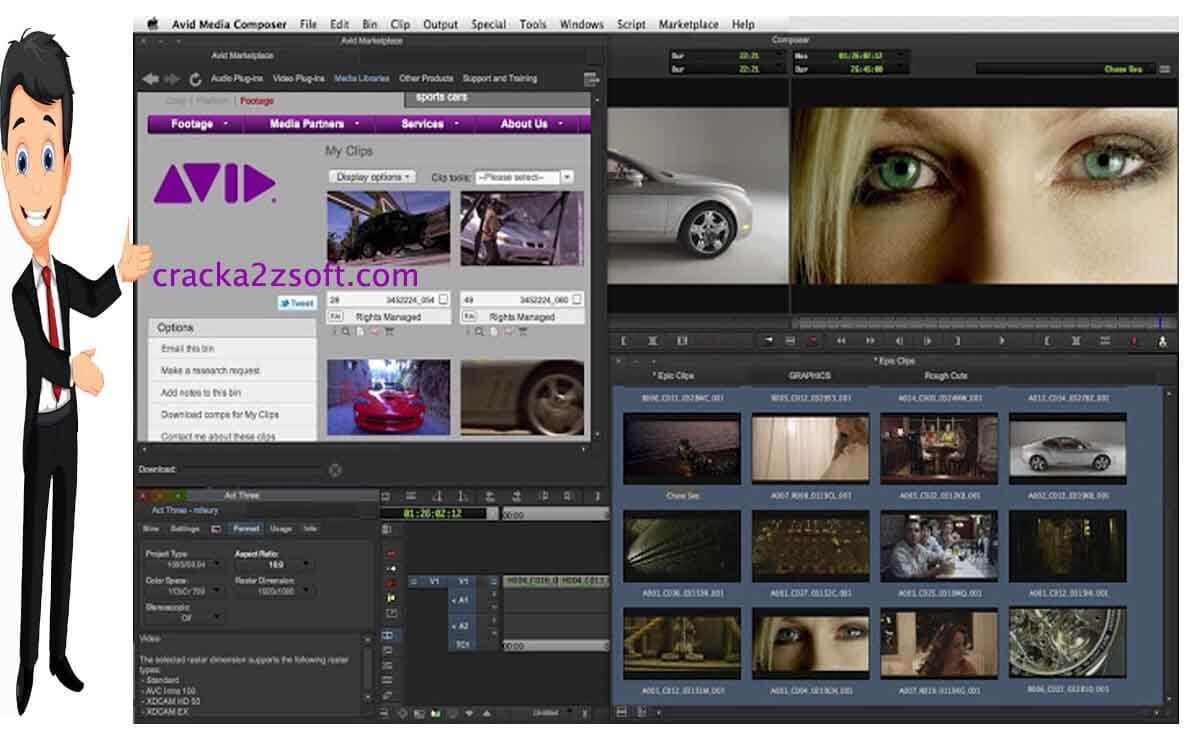Click the magnifier icon under clip 3452224_054
The width and height of the screenshot is (1200, 740).
[346, 332]
